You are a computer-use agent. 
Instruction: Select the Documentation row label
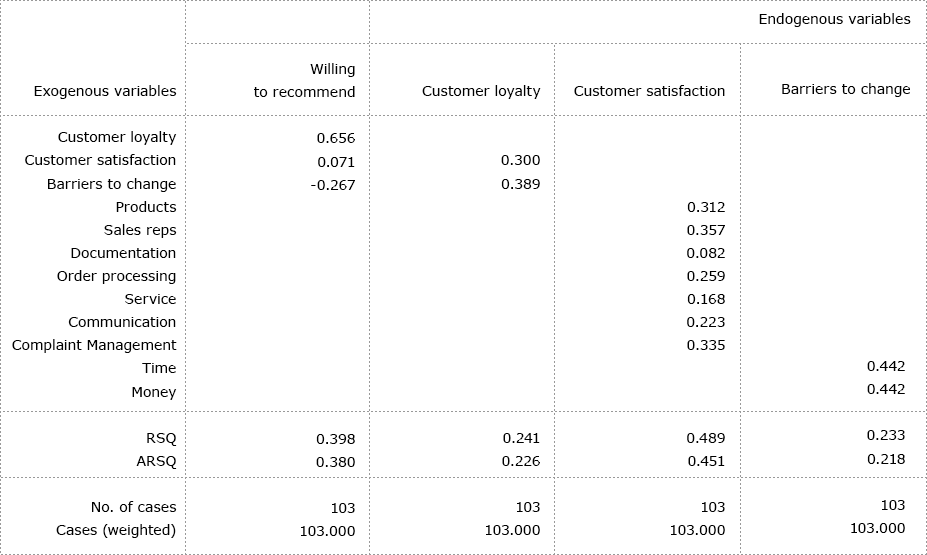123,253
